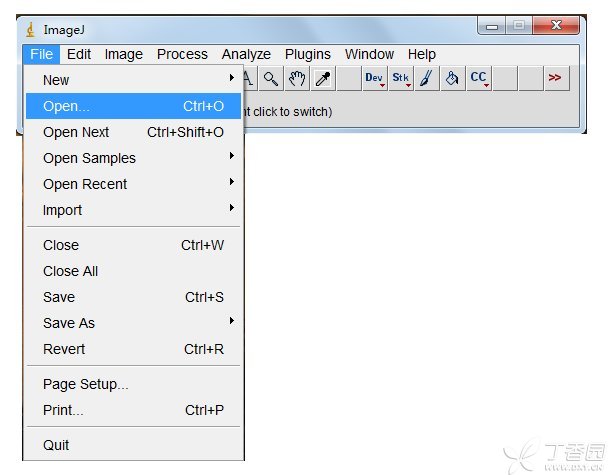The image size is (608, 475).
Task: Open the Process menu
Action: click(182, 54)
